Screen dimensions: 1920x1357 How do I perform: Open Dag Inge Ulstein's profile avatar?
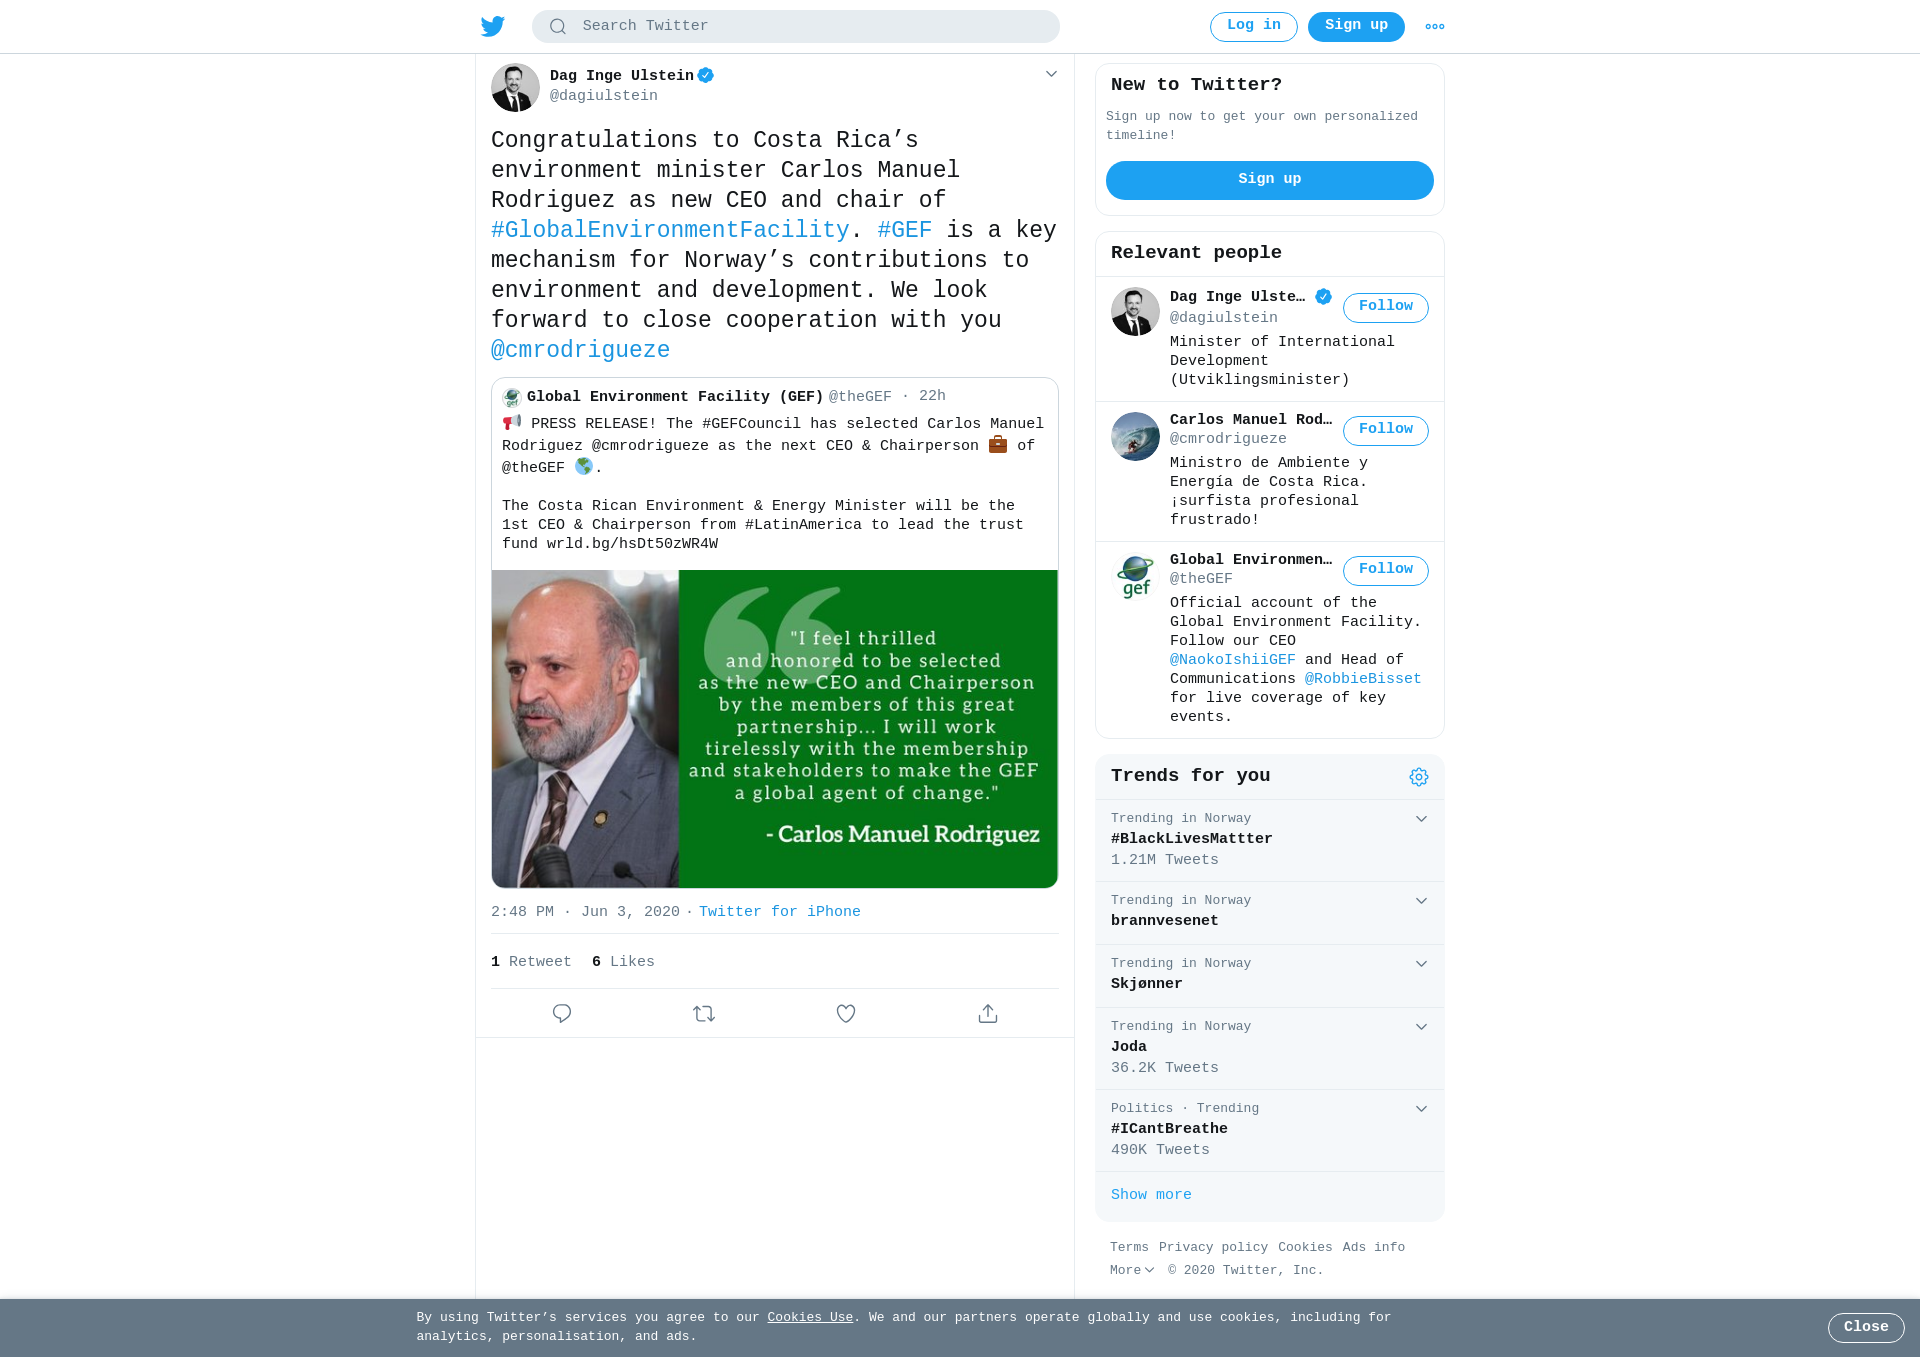[515, 87]
